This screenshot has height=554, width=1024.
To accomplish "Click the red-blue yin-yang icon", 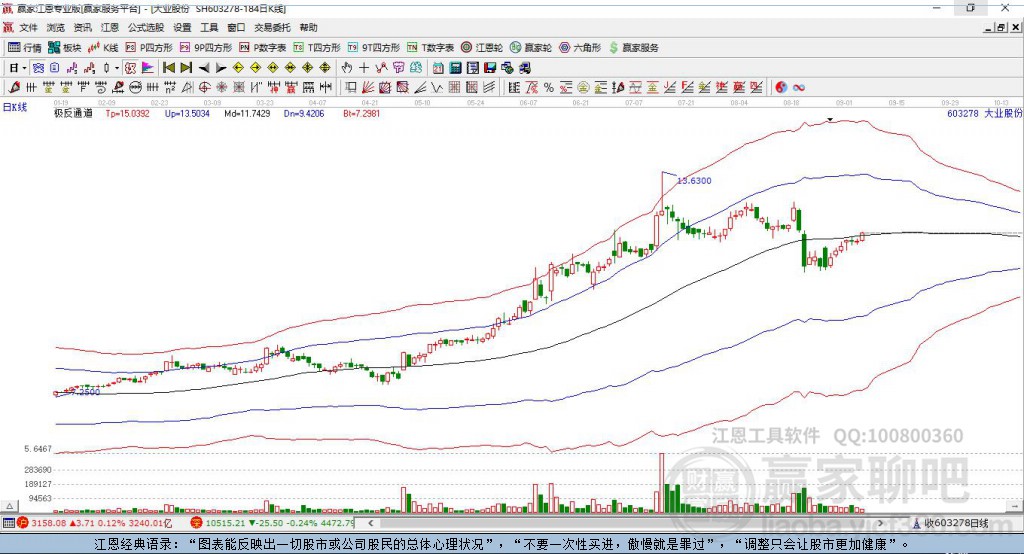I will coord(781,88).
